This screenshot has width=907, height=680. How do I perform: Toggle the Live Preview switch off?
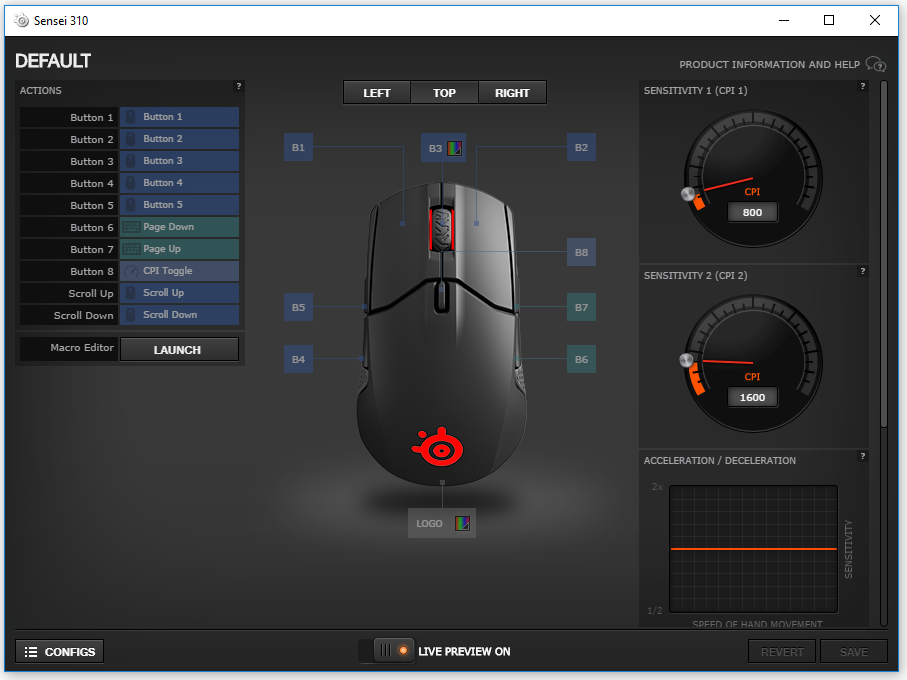[x=393, y=651]
